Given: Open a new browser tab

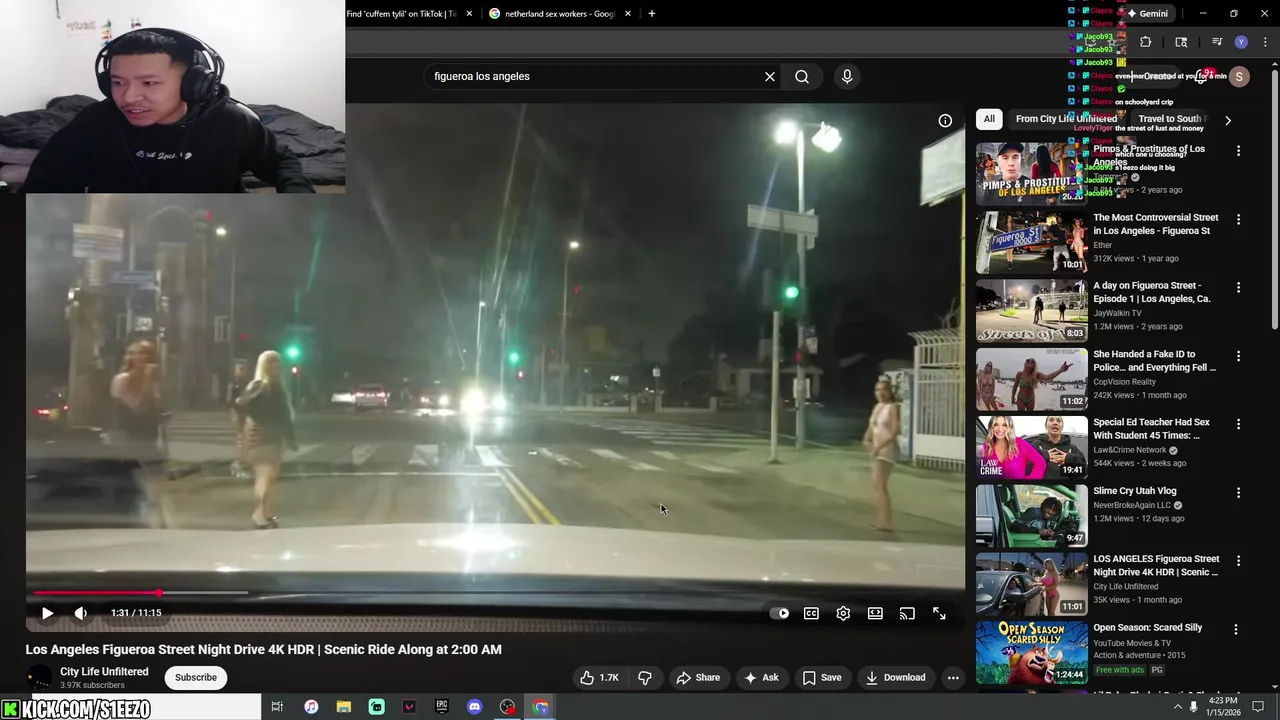Looking at the screenshot, I should (x=652, y=14).
